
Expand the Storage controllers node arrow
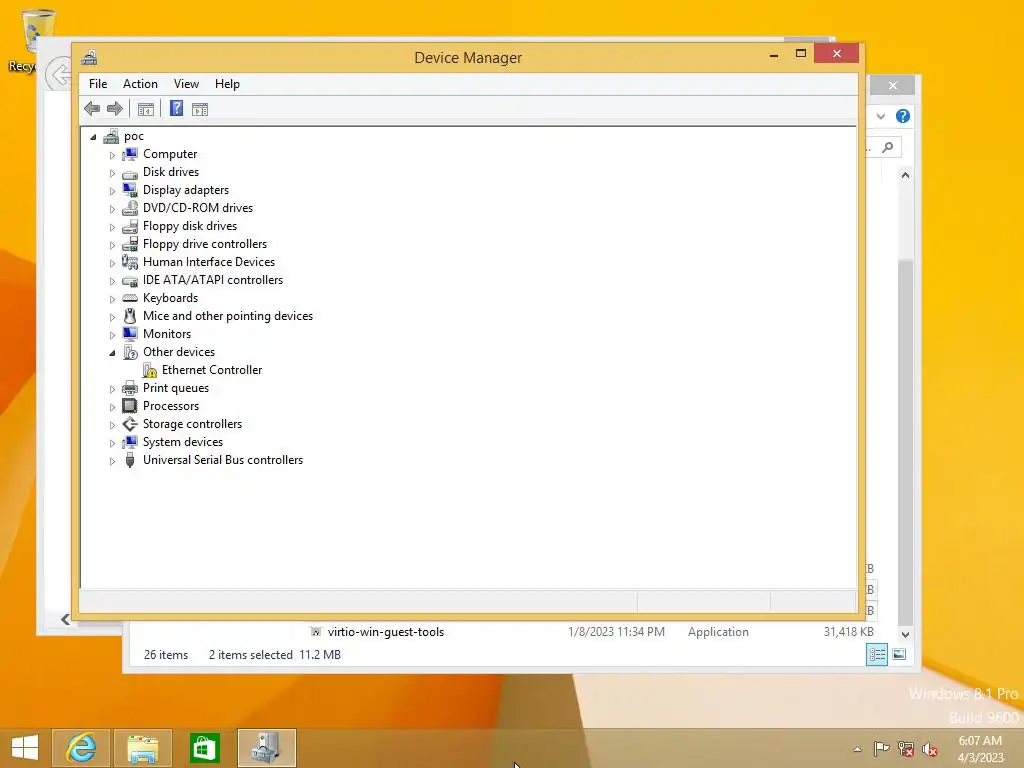pos(112,425)
